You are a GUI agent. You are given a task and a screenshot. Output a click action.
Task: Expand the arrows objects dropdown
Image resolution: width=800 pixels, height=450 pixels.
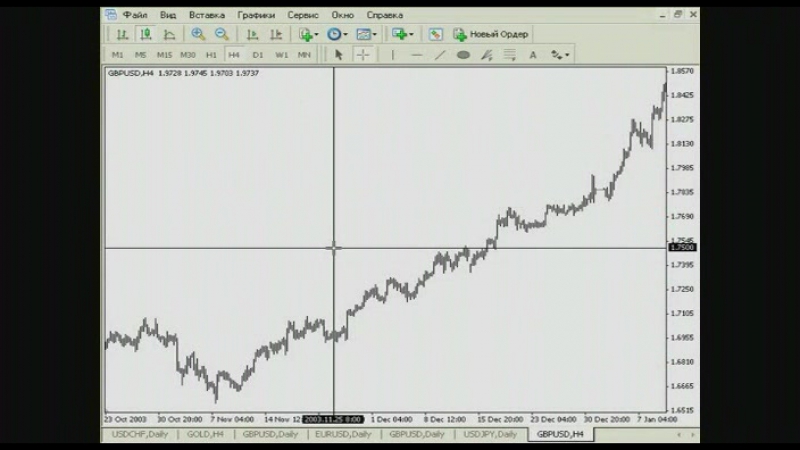560,55
